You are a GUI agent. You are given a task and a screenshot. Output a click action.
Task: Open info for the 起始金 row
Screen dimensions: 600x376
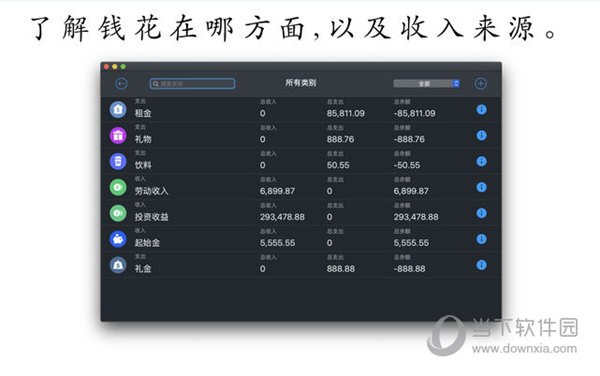(481, 239)
